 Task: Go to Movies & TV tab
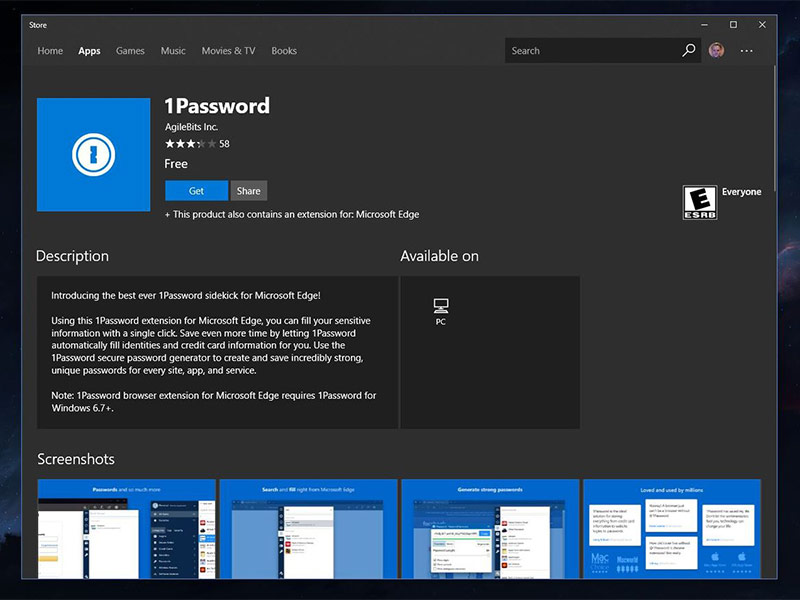228,51
